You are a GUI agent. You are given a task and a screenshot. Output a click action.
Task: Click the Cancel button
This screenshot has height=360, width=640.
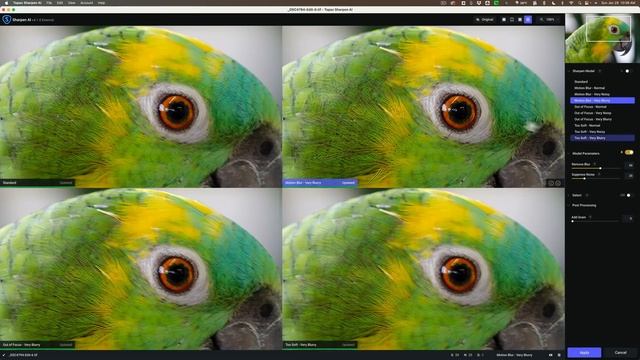click(x=620, y=353)
